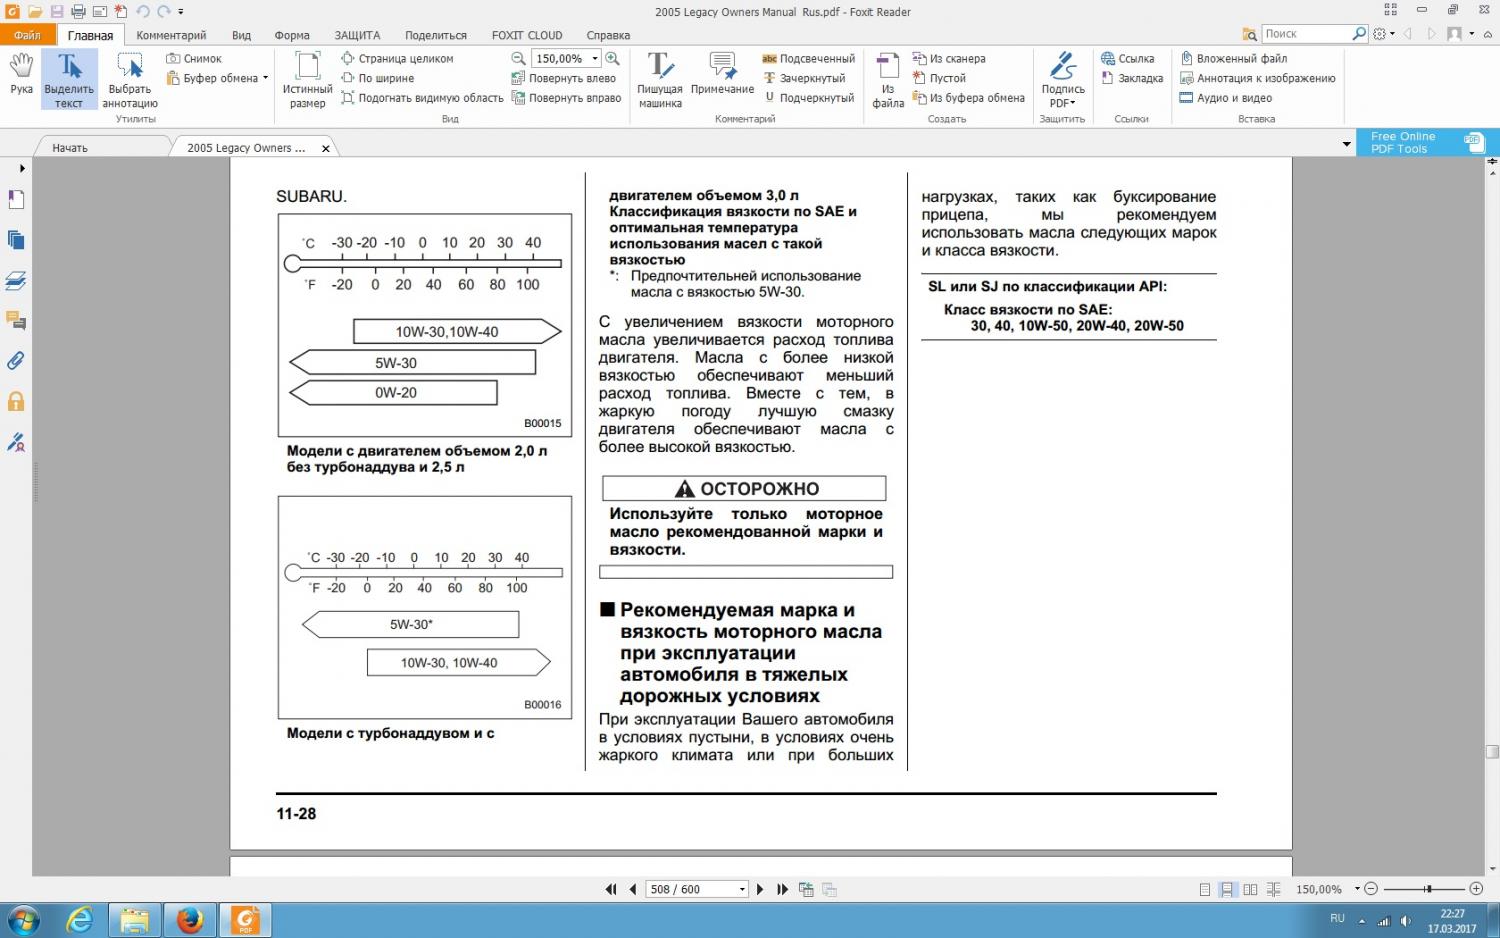Fit page По ширине

377,78
